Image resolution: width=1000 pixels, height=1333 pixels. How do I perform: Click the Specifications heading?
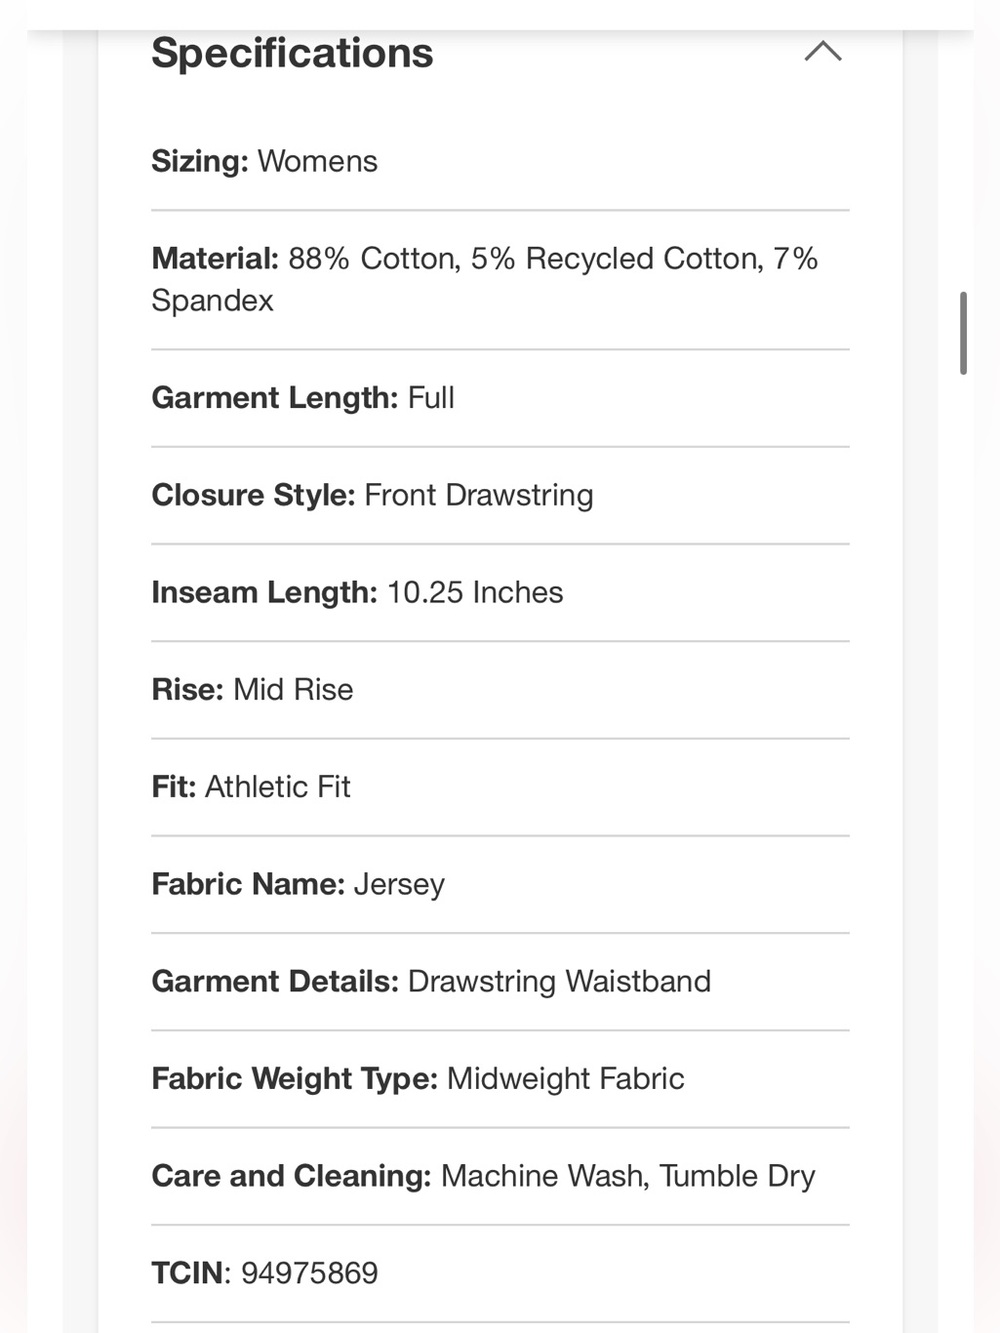coord(292,53)
